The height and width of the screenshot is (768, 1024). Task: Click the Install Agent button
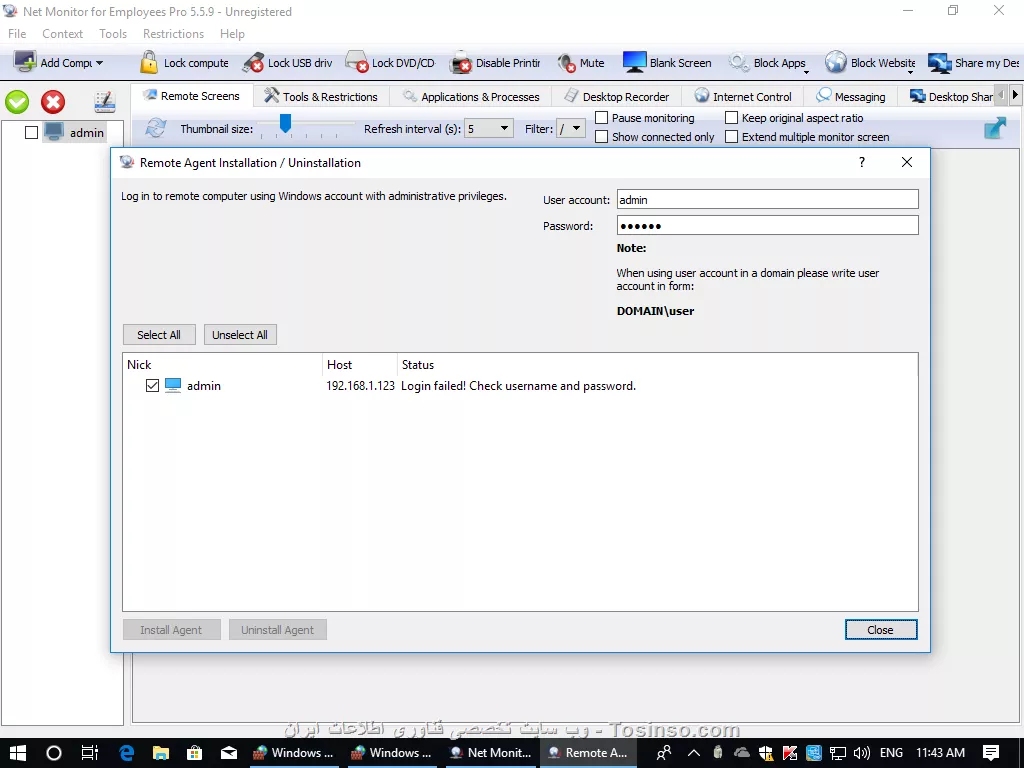[171, 630]
